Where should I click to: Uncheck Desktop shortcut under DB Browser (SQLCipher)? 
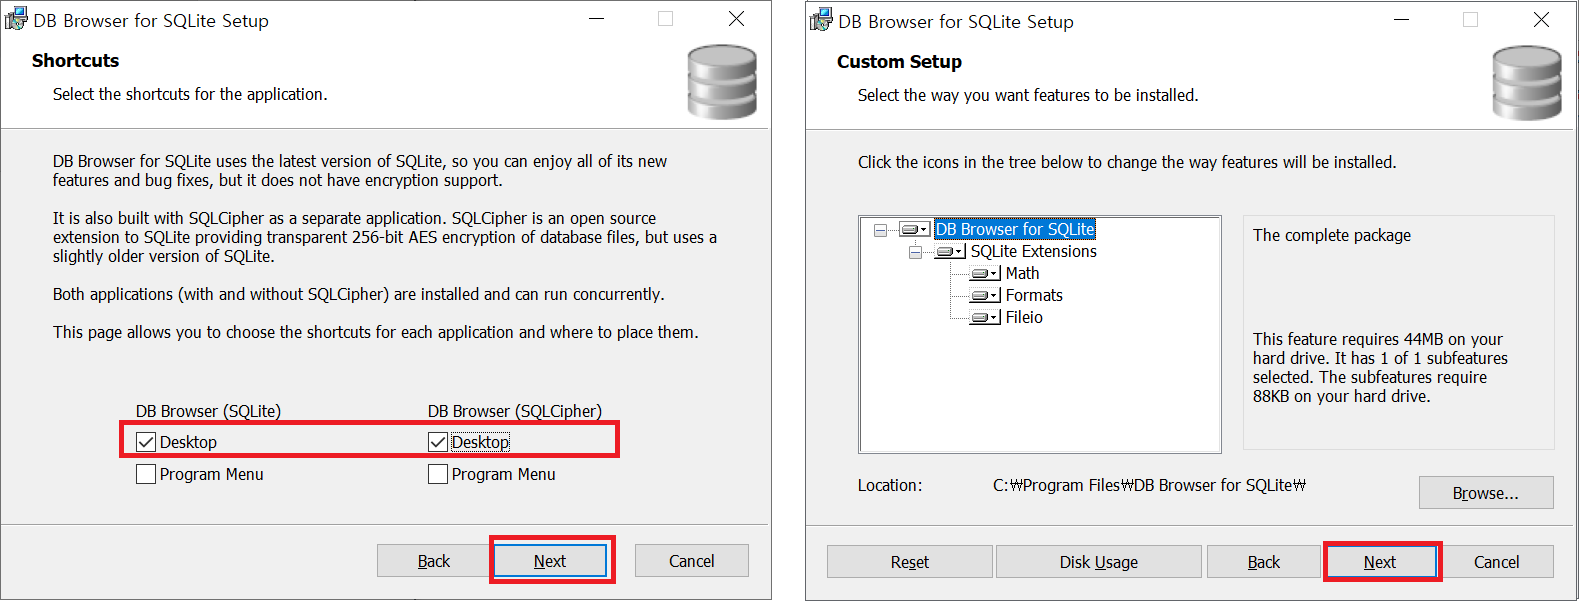pos(438,442)
